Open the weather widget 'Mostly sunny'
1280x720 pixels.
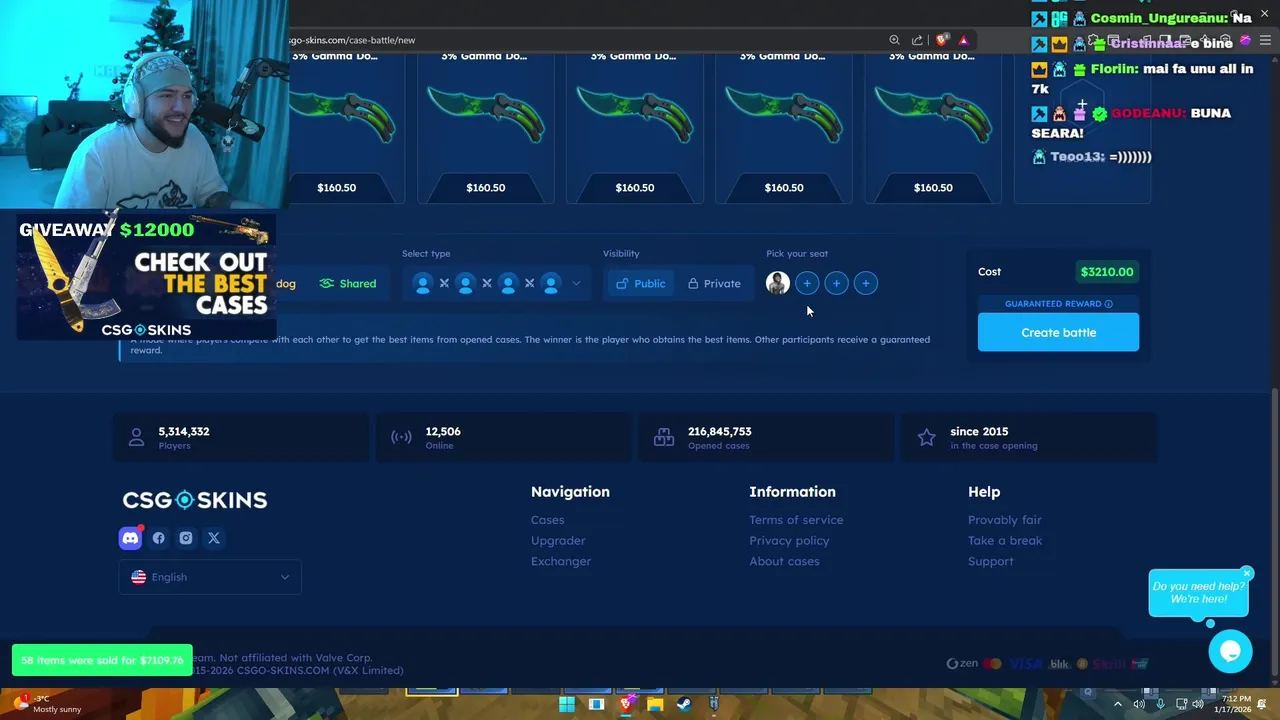(45, 704)
